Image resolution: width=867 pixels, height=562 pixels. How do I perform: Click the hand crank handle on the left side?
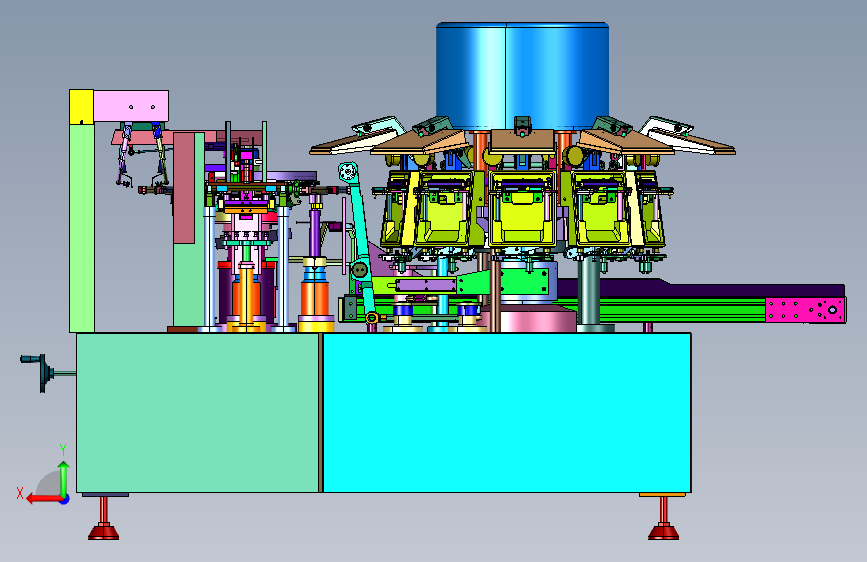click(x=39, y=372)
